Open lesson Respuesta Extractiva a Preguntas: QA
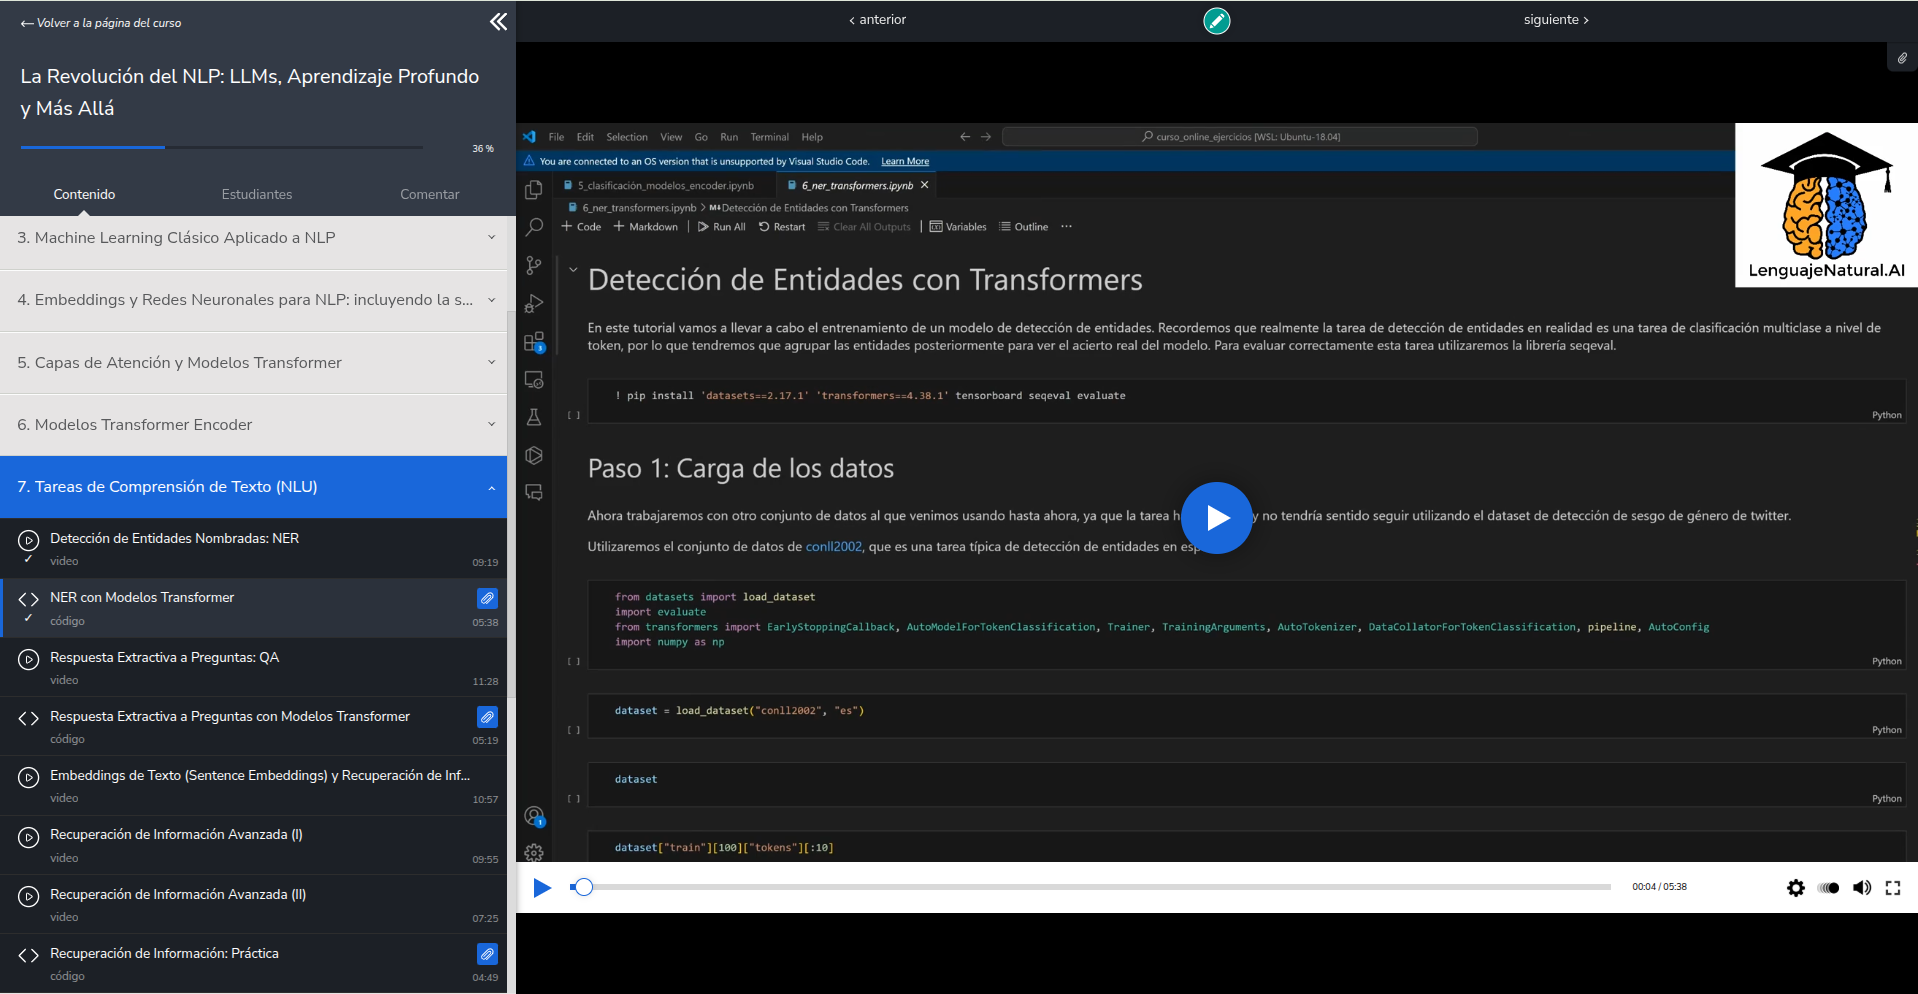Viewport: 1918px width, 994px height. (x=254, y=667)
